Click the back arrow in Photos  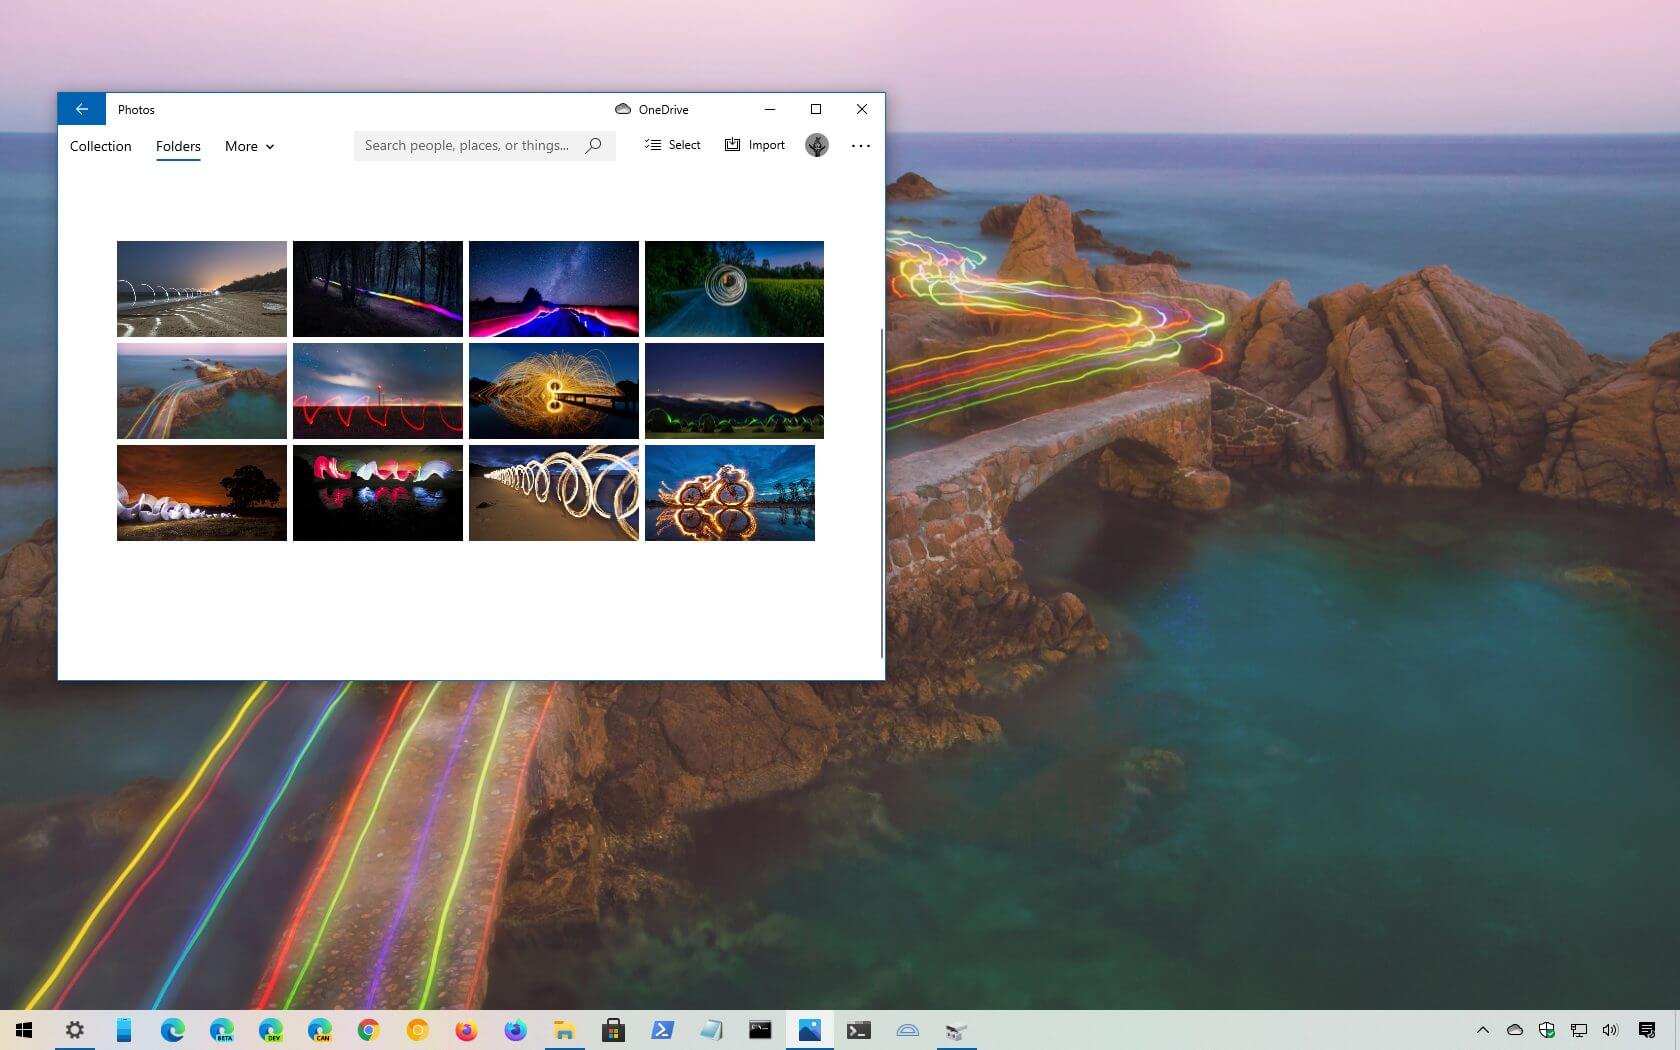point(82,109)
